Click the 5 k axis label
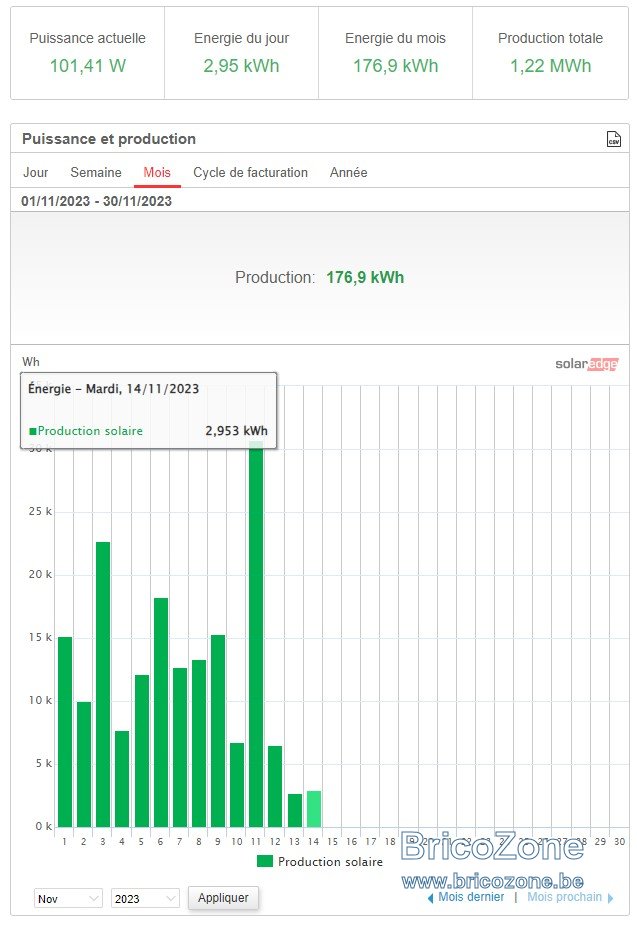Viewport: 637px width, 925px height. 43,763
